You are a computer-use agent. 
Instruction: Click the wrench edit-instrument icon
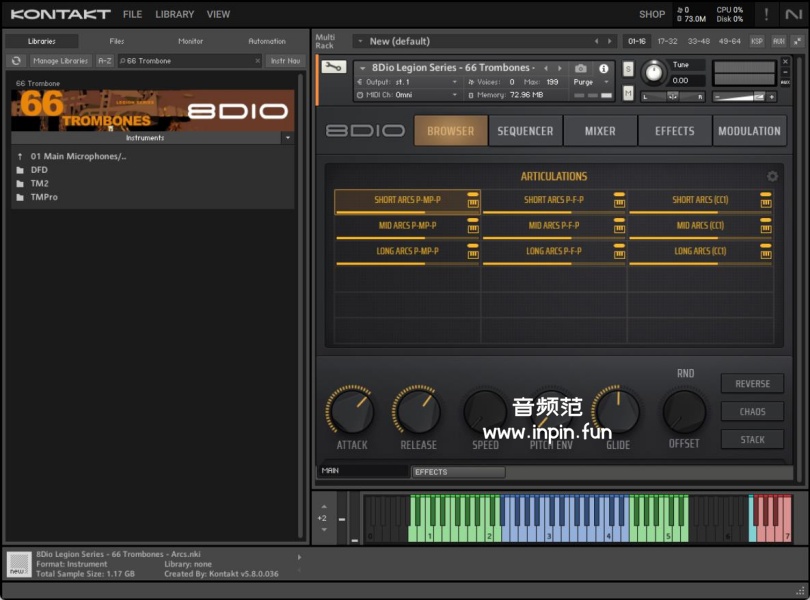click(334, 68)
